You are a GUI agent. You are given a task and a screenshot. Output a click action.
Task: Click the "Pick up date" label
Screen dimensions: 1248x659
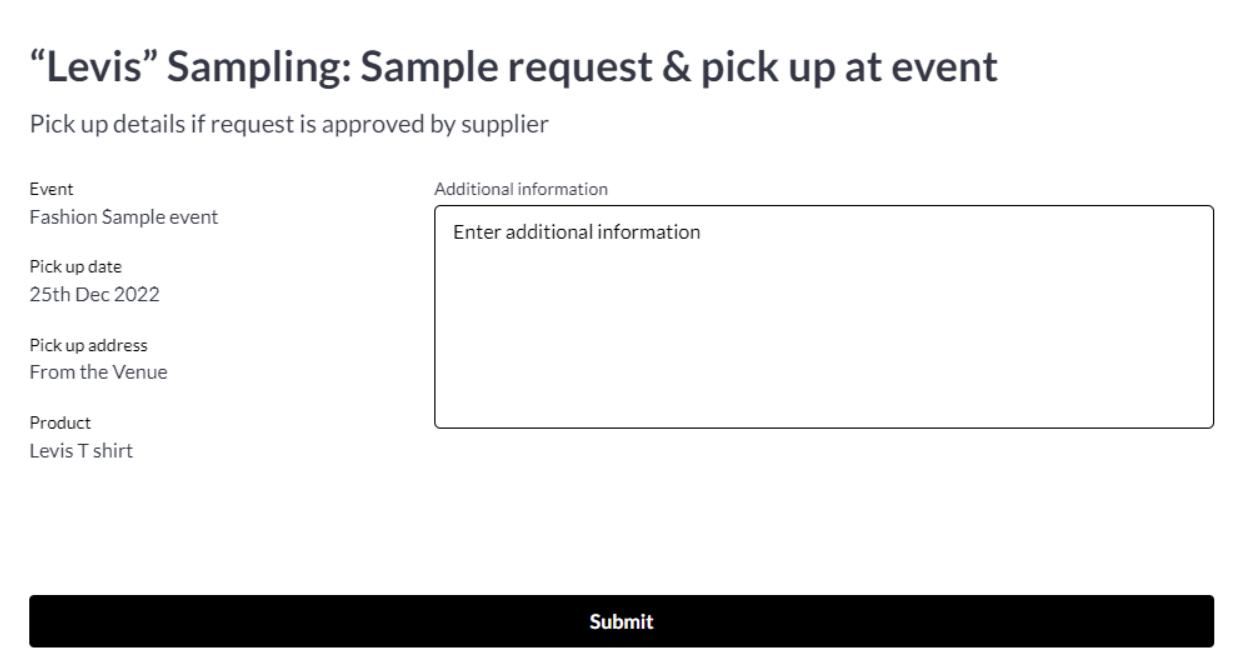click(75, 266)
